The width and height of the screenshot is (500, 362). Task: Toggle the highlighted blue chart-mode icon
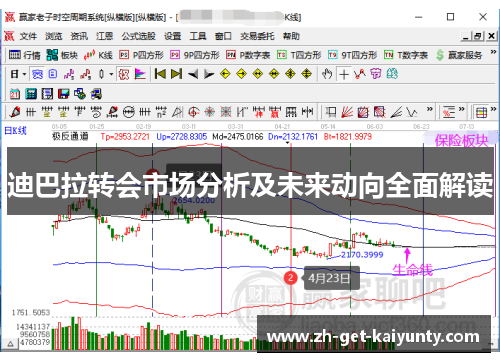[37, 74]
